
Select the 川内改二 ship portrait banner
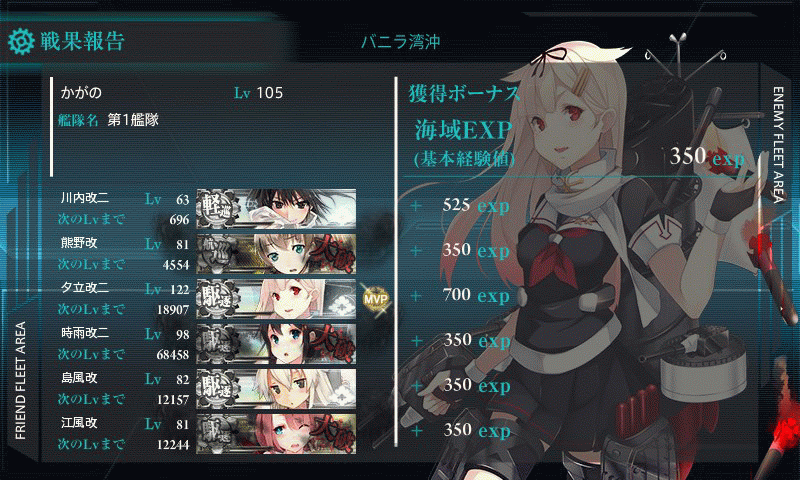[276, 208]
